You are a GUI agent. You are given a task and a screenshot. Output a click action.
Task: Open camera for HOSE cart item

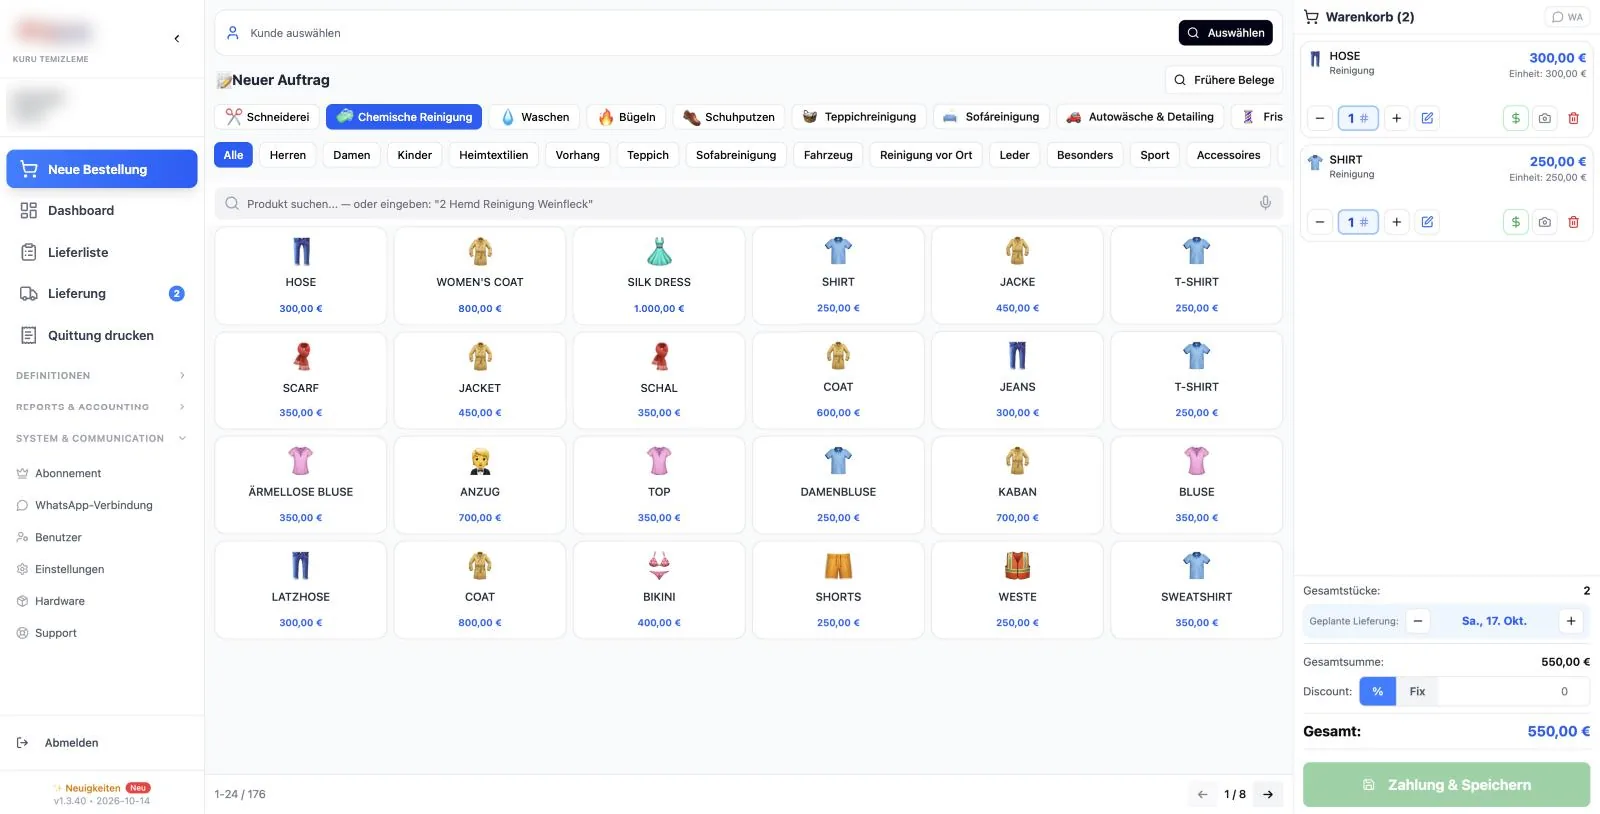pos(1545,118)
